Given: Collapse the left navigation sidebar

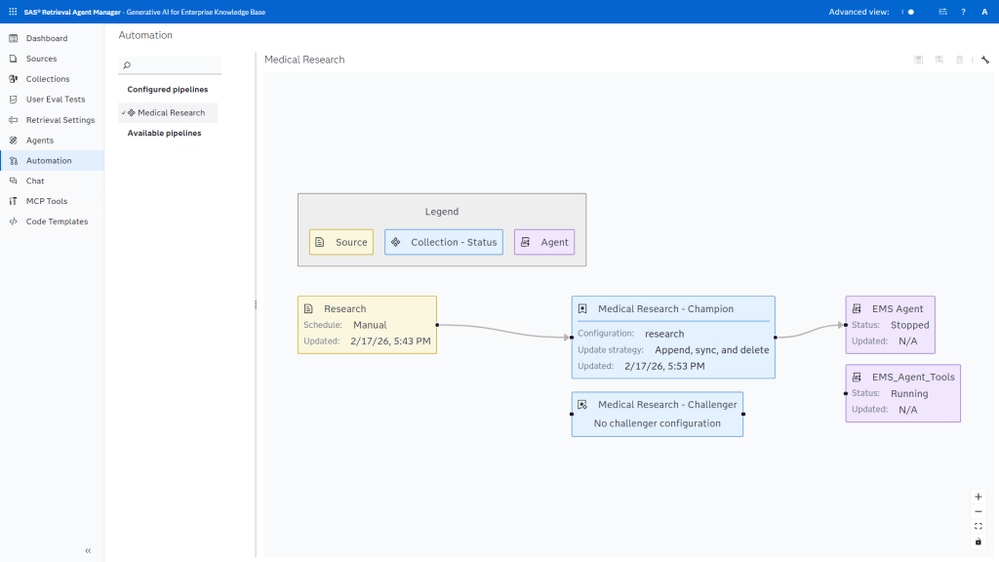Looking at the screenshot, I should [x=88, y=551].
